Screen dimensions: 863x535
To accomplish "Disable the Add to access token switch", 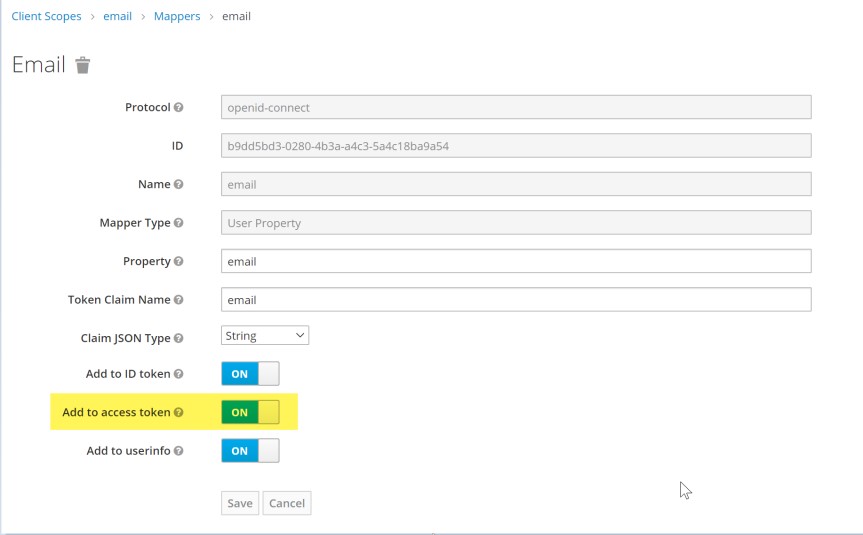I will (x=250, y=412).
